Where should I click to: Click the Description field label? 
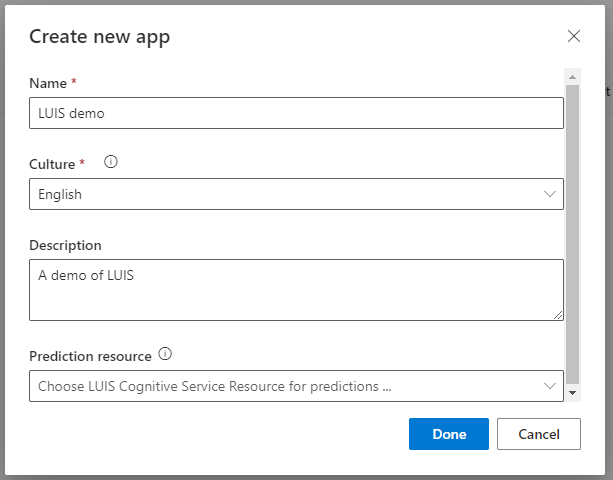pos(65,245)
